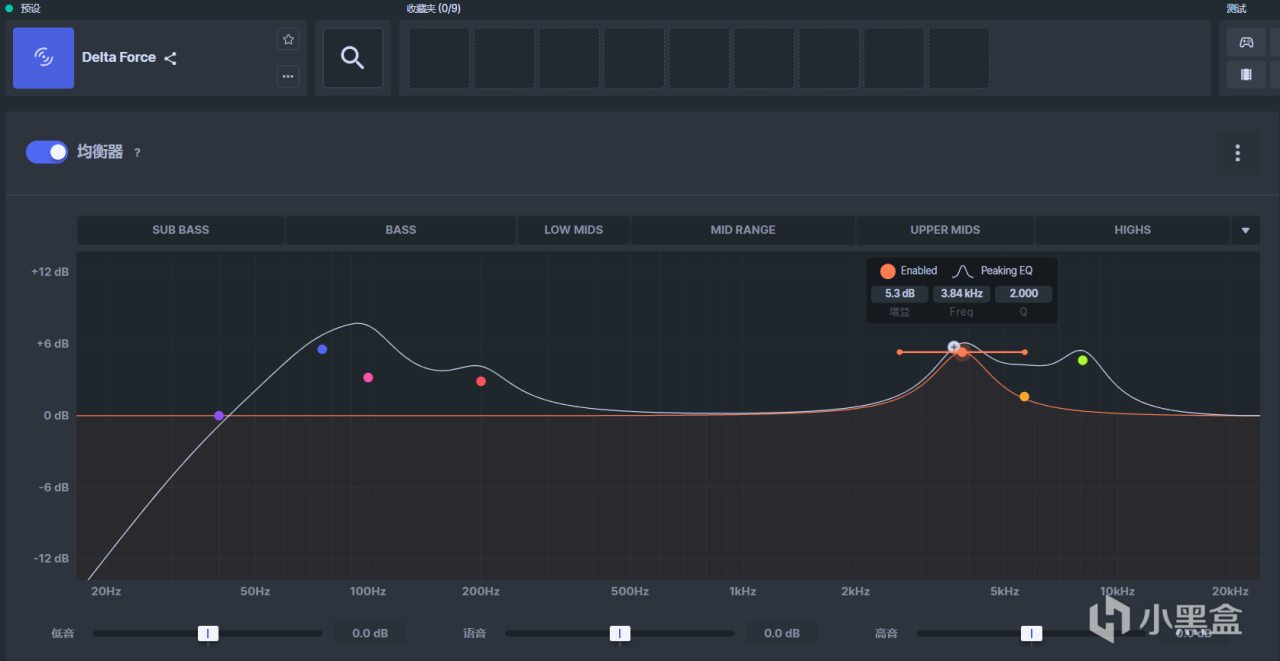1280x661 pixels.
Task: Select the yellow EQ point near 5.5kHz
Action: [x=1024, y=397]
